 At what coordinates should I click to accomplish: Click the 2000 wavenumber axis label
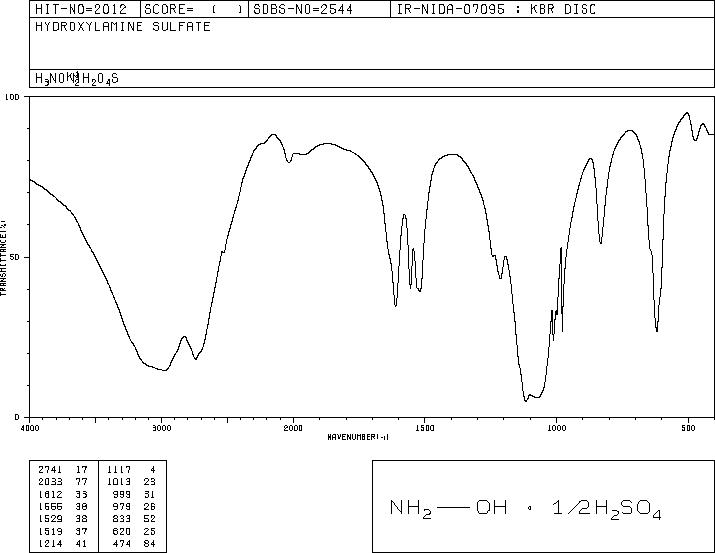pos(293,428)
